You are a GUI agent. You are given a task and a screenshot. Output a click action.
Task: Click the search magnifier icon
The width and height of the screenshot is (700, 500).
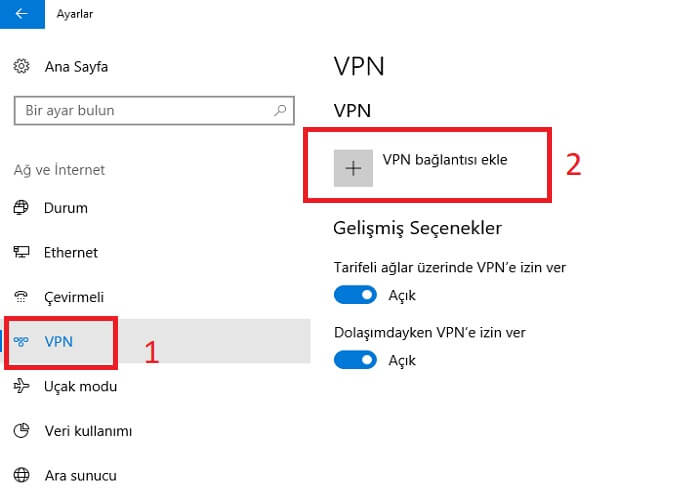click(280, 110)
